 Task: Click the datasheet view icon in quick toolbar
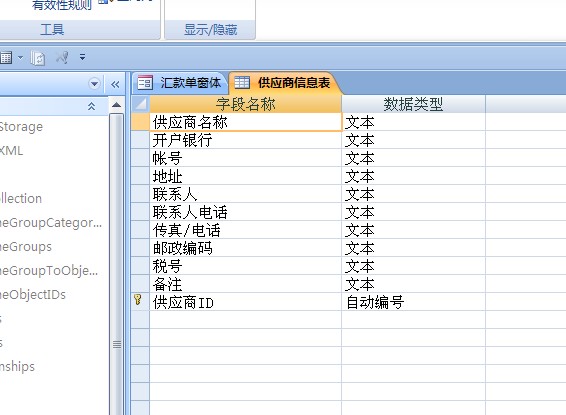click(6, 57)
